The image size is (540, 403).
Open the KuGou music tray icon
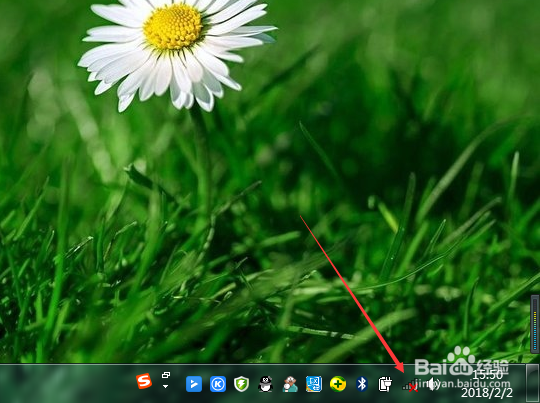point(218,384)
